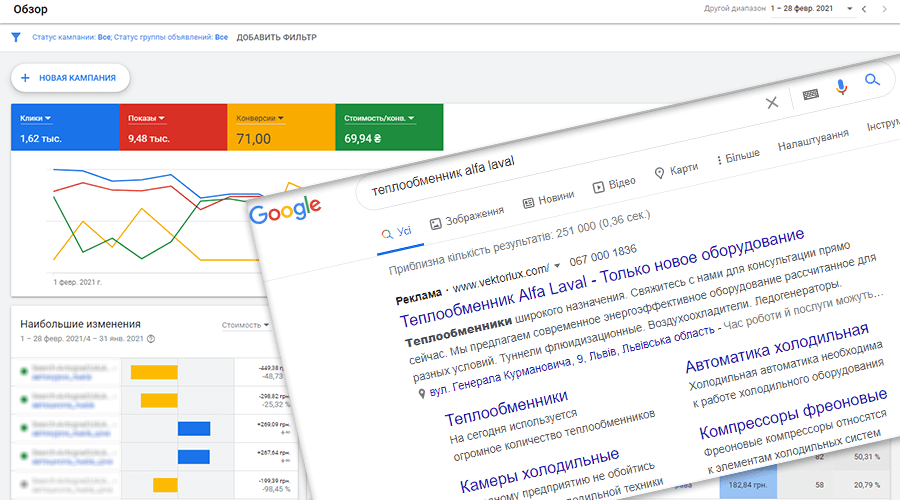Open the Клики metric dropdown
This screenshot has width=900, height=500.
coord(35,118)
